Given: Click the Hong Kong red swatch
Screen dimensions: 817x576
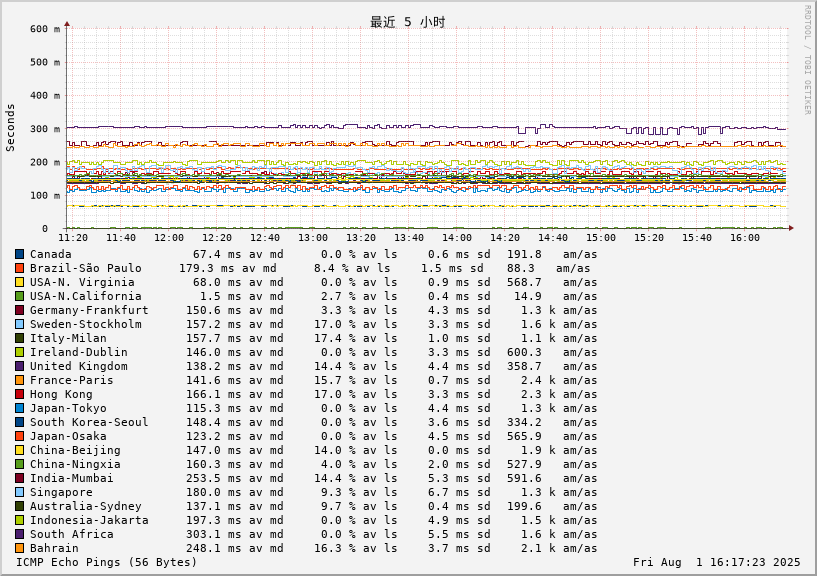Looking at the screenshot, I should tap(19, 394).
